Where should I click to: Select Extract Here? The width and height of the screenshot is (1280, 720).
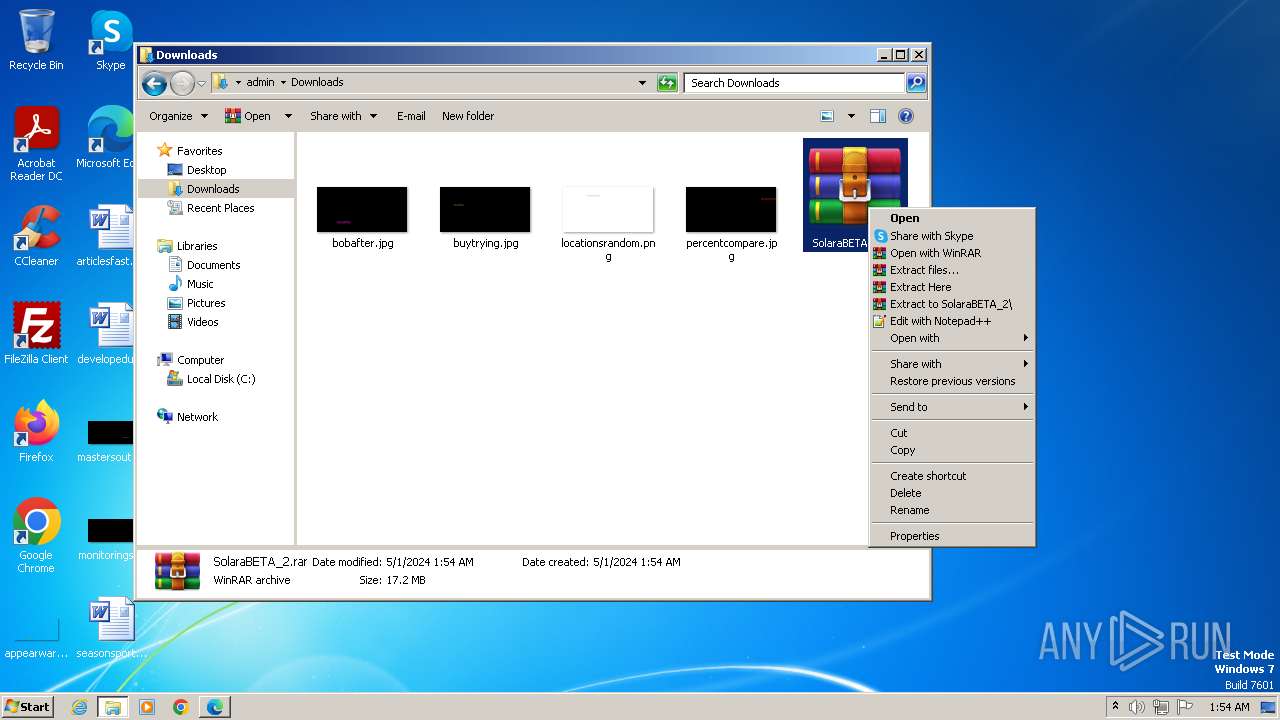952,287
